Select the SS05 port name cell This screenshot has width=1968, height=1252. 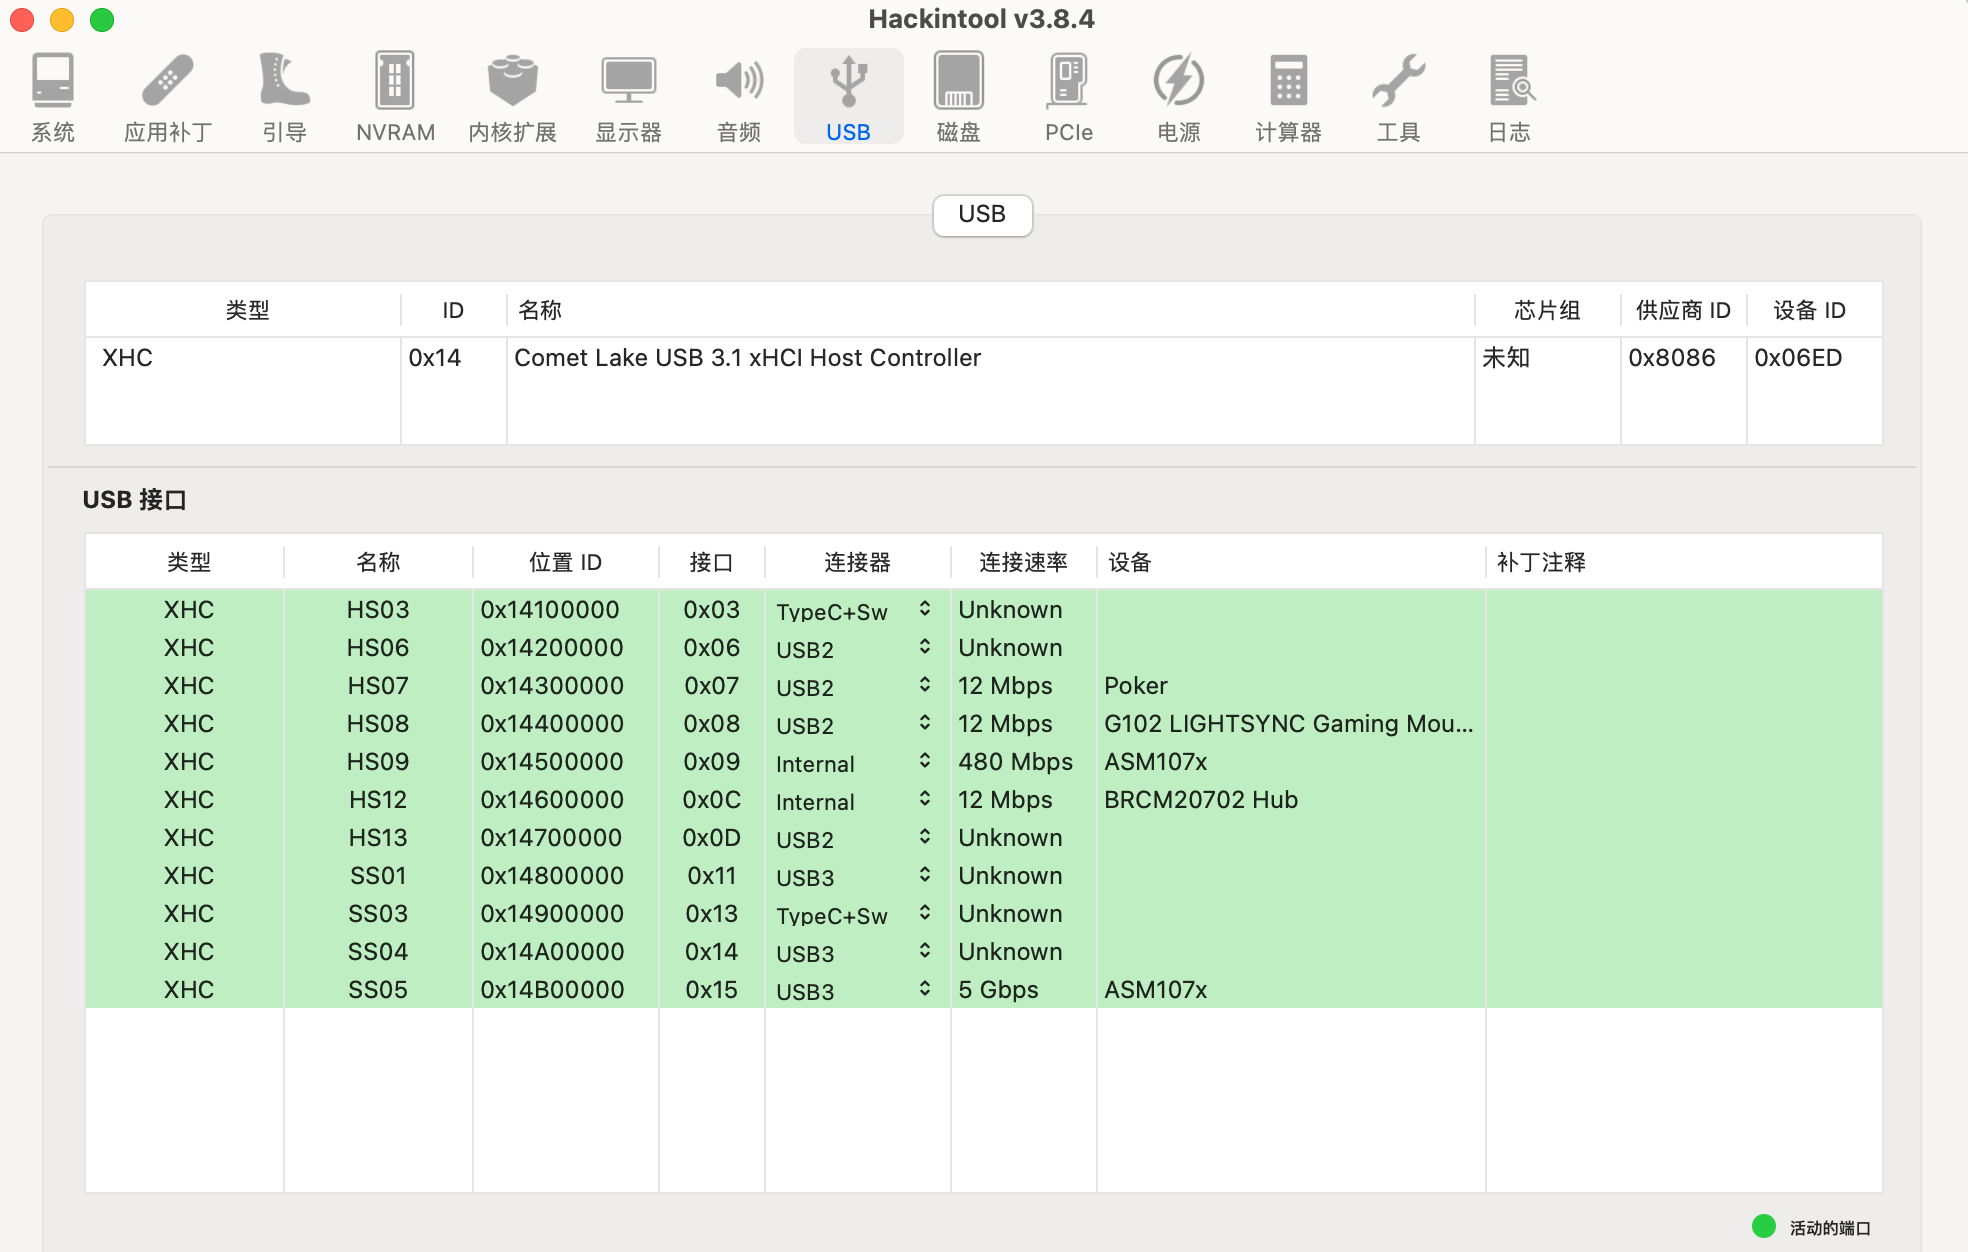click(378, 990)
